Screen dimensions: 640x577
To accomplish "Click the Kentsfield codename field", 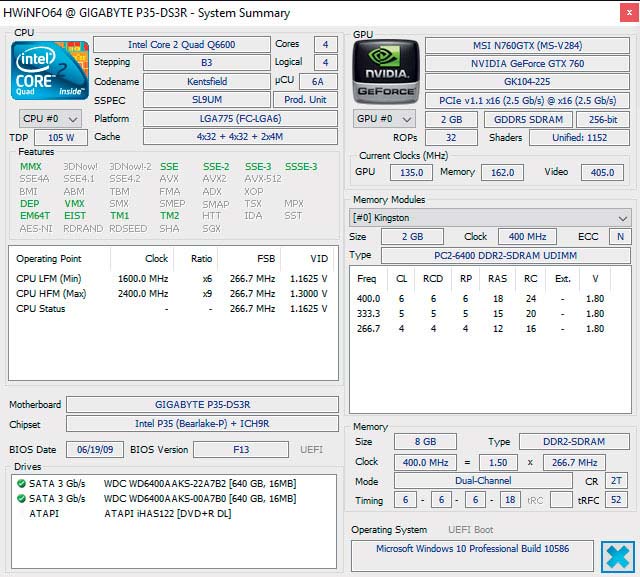I will [207, 82].
